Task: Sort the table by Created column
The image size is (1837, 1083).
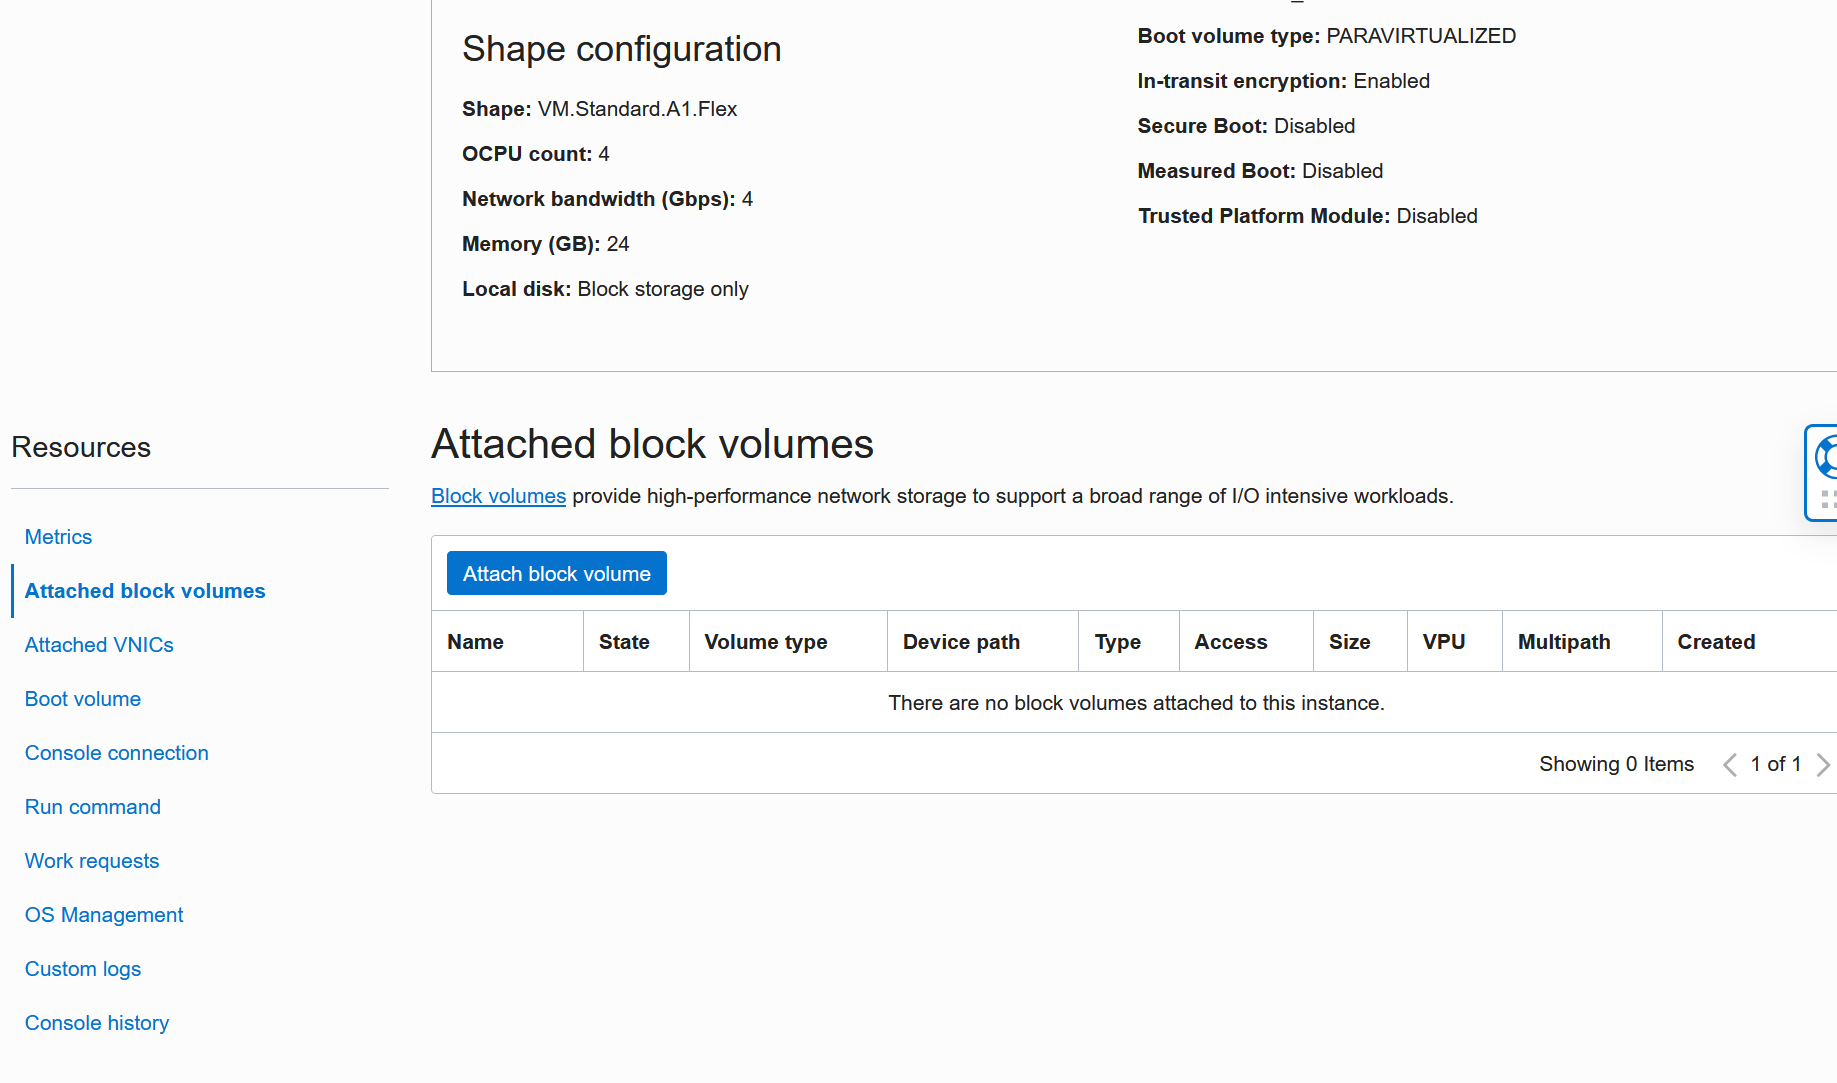Action: pos(1716,641)
